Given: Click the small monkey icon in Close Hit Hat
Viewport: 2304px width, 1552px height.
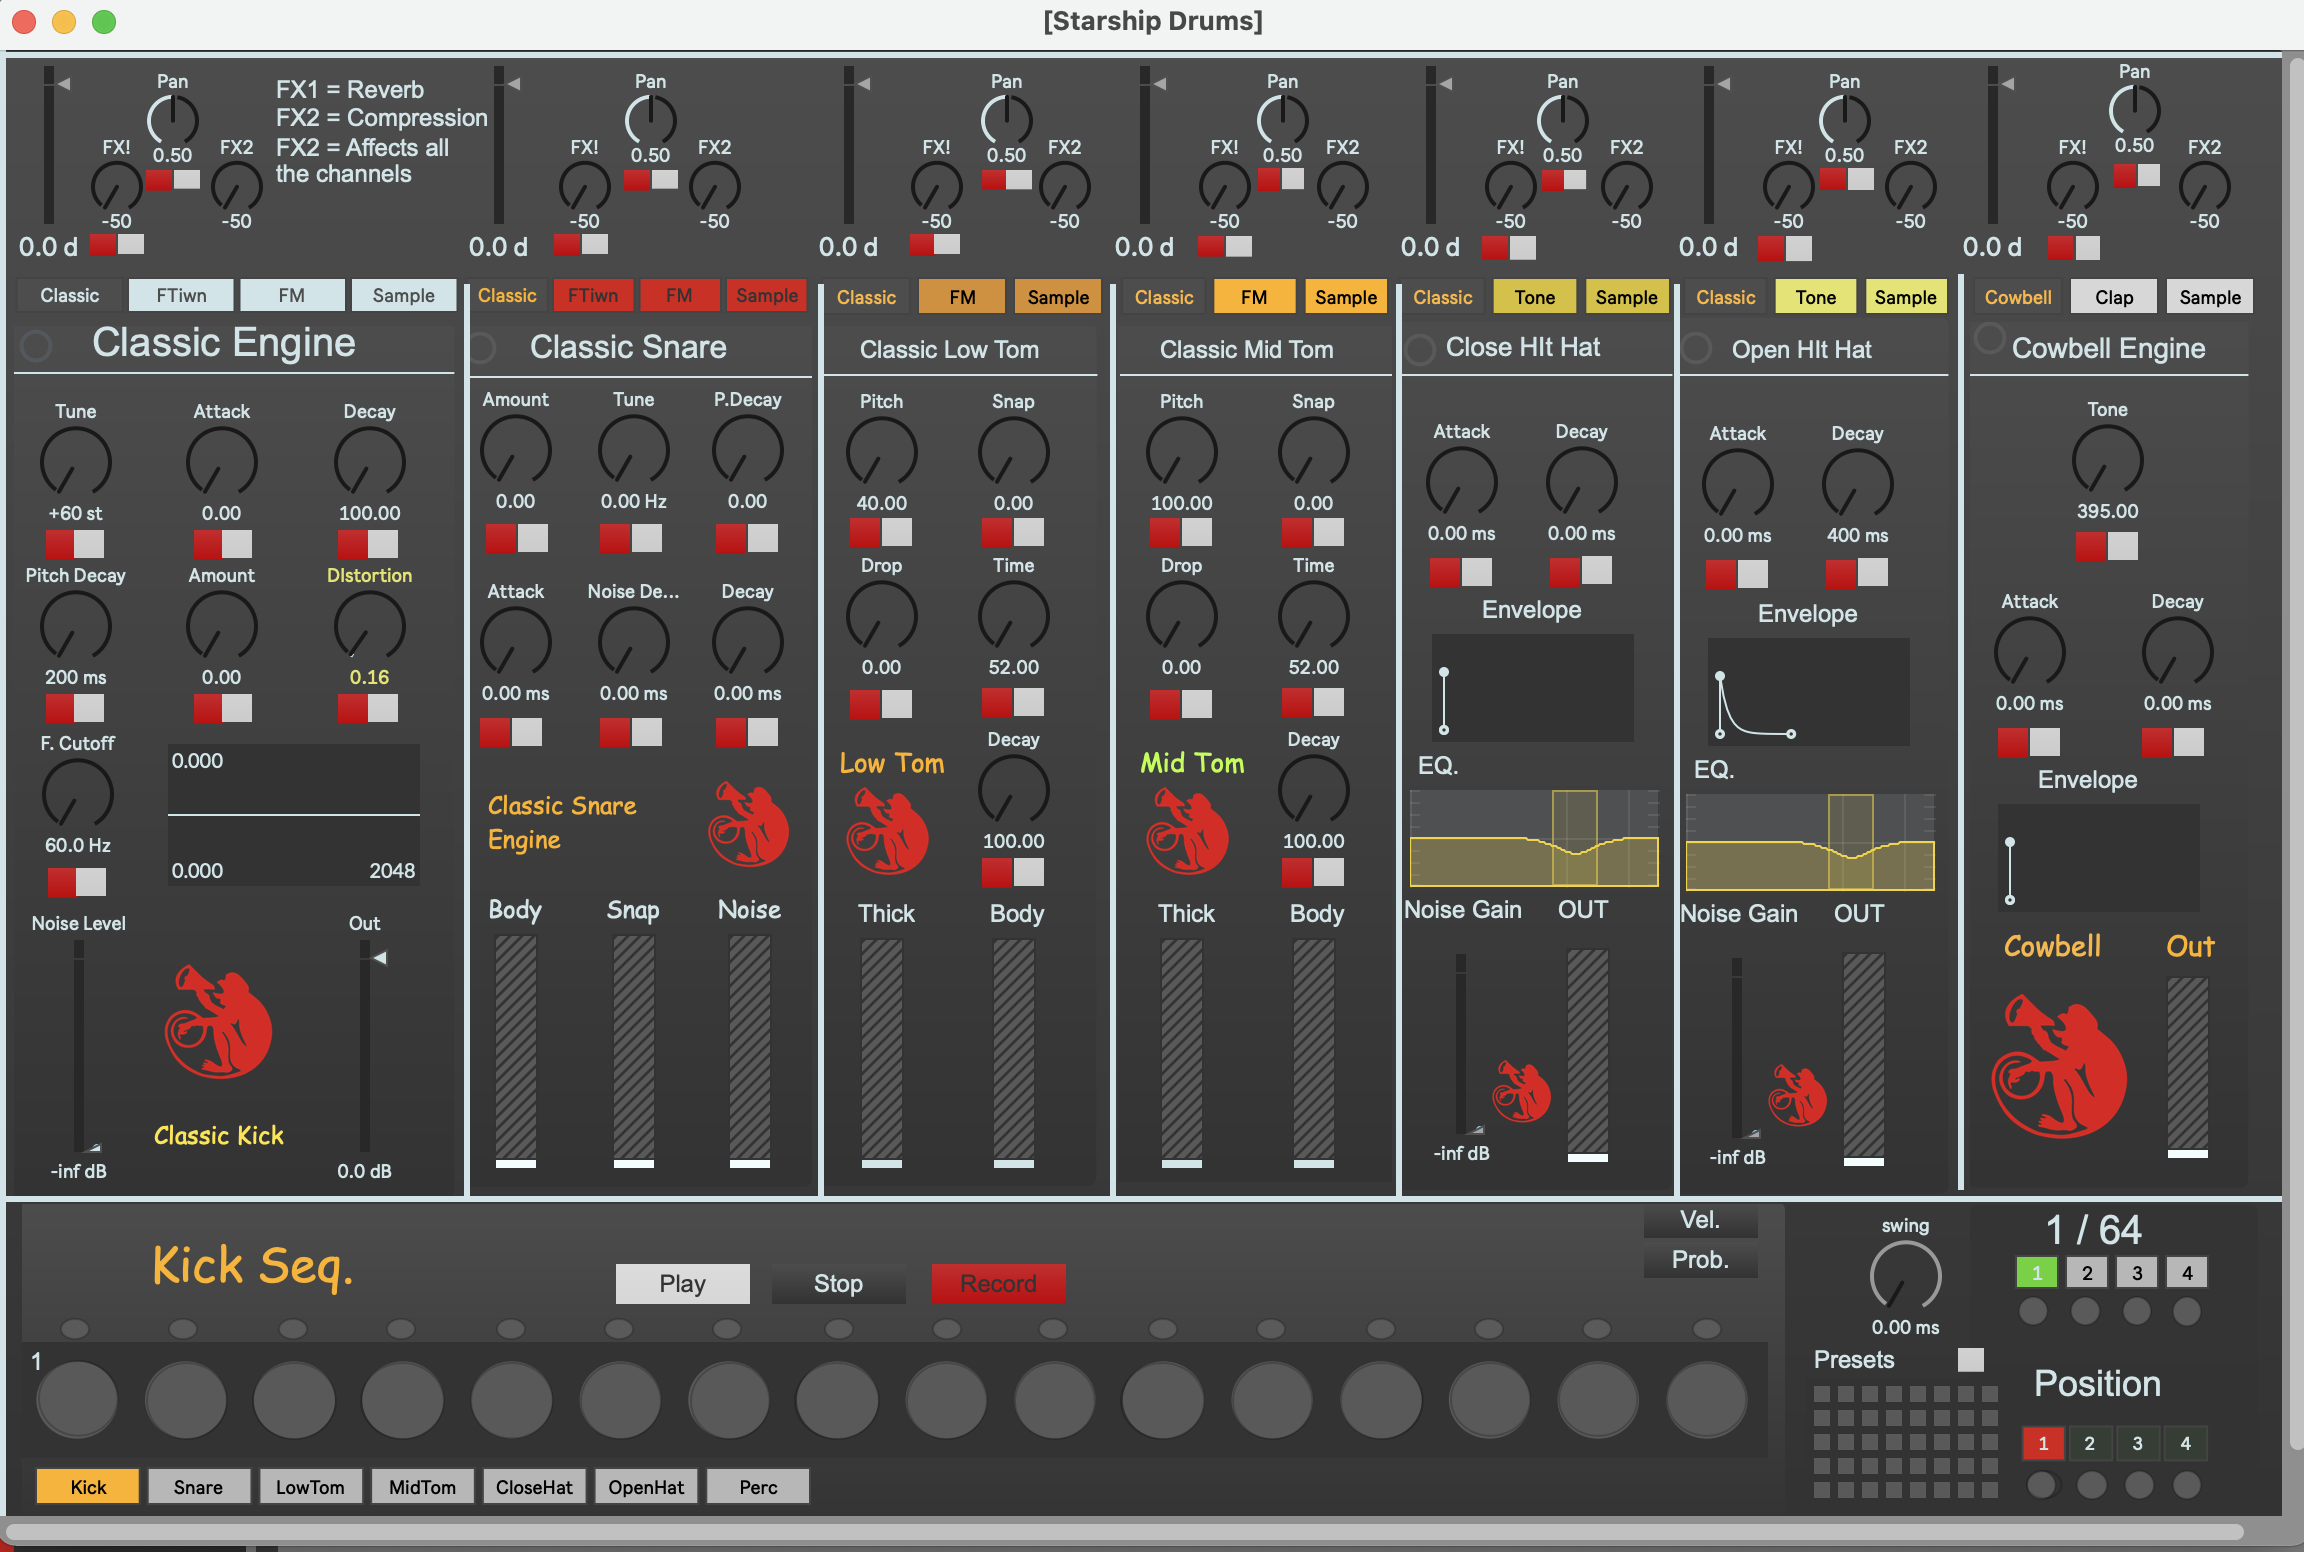Looking at the screenshot, I should tap(1521, 1092).
